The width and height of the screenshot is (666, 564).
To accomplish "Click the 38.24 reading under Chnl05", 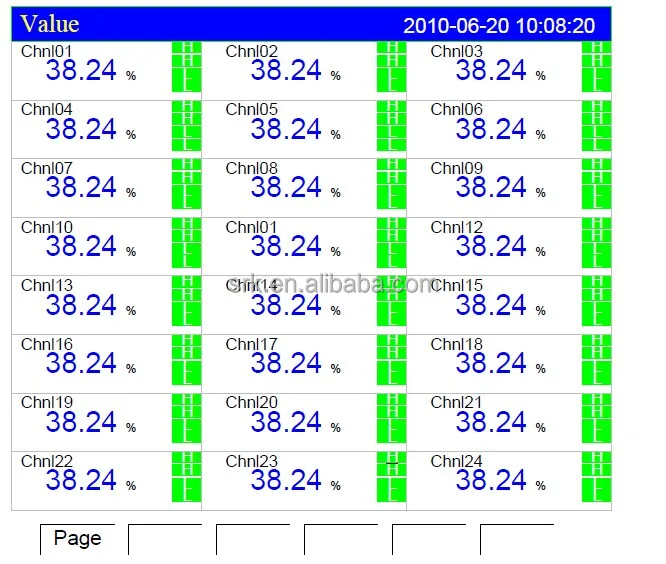I will tap(286, 129).
